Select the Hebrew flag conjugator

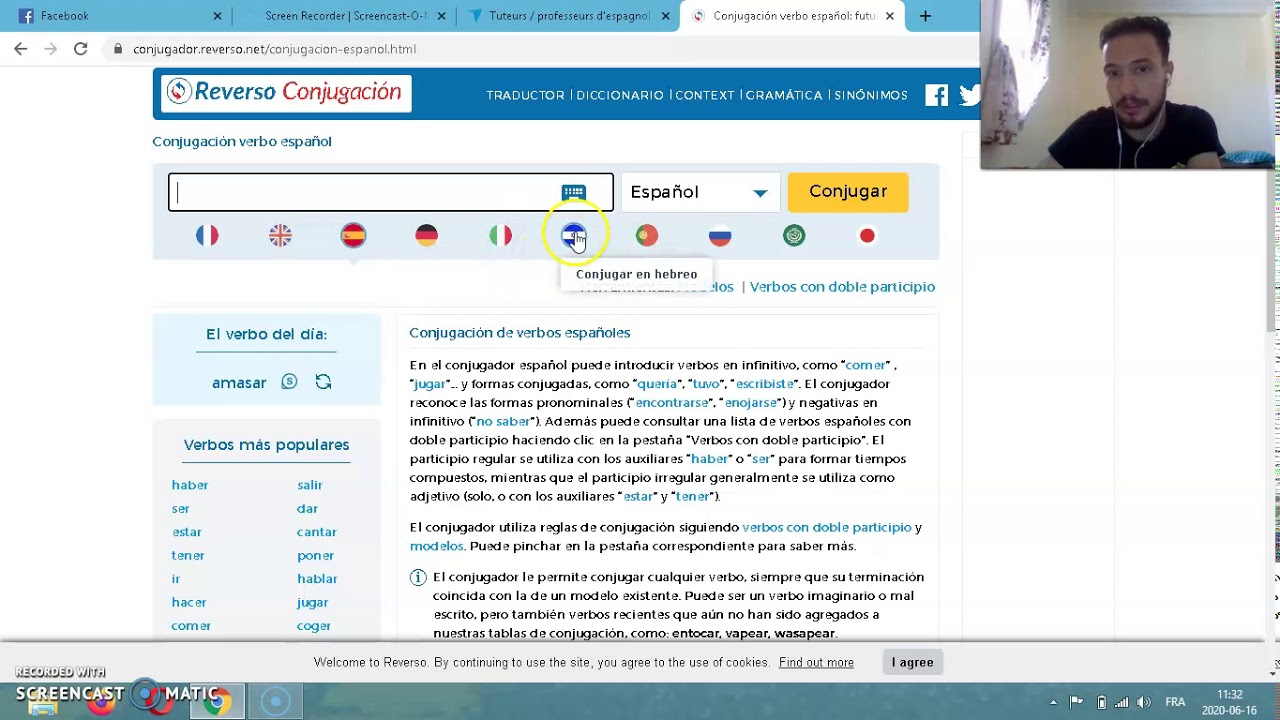point(573,236)
